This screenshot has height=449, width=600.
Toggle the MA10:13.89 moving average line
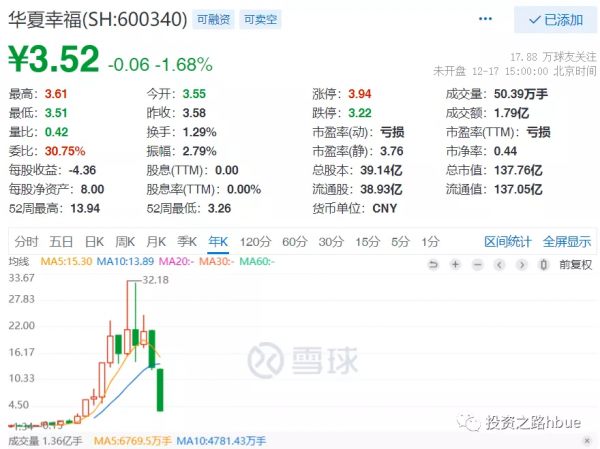pos(125,261)
